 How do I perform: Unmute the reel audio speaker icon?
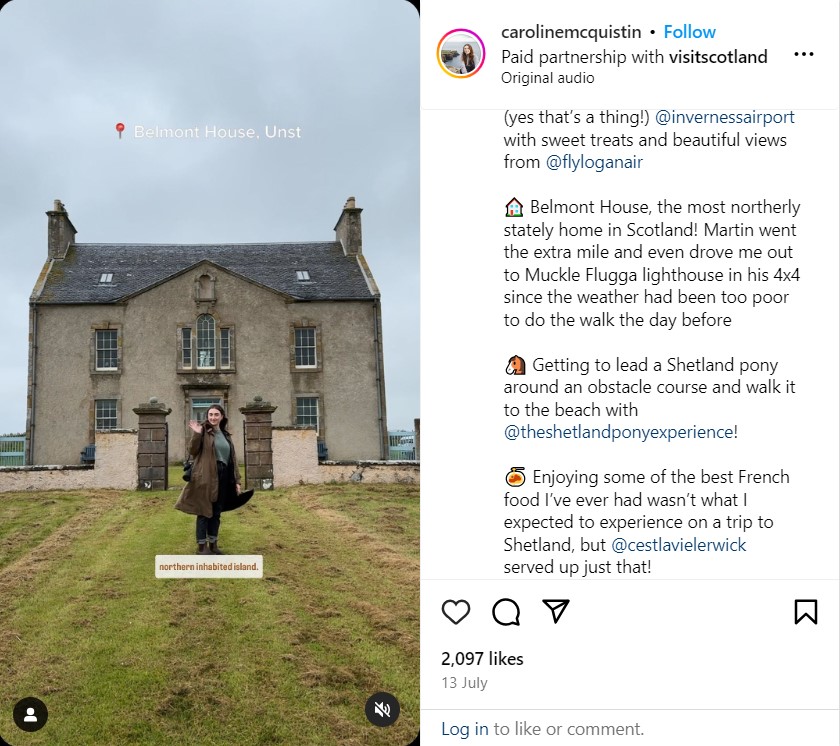(x=382, y=710)
